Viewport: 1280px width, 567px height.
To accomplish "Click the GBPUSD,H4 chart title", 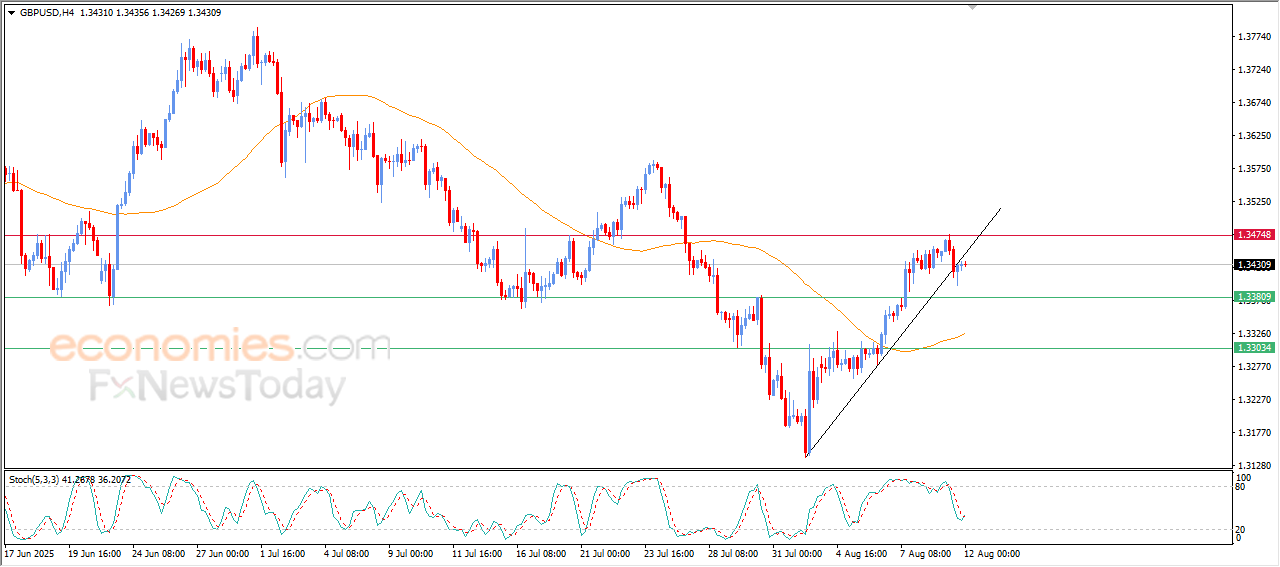I will click(x=47, y=13).
